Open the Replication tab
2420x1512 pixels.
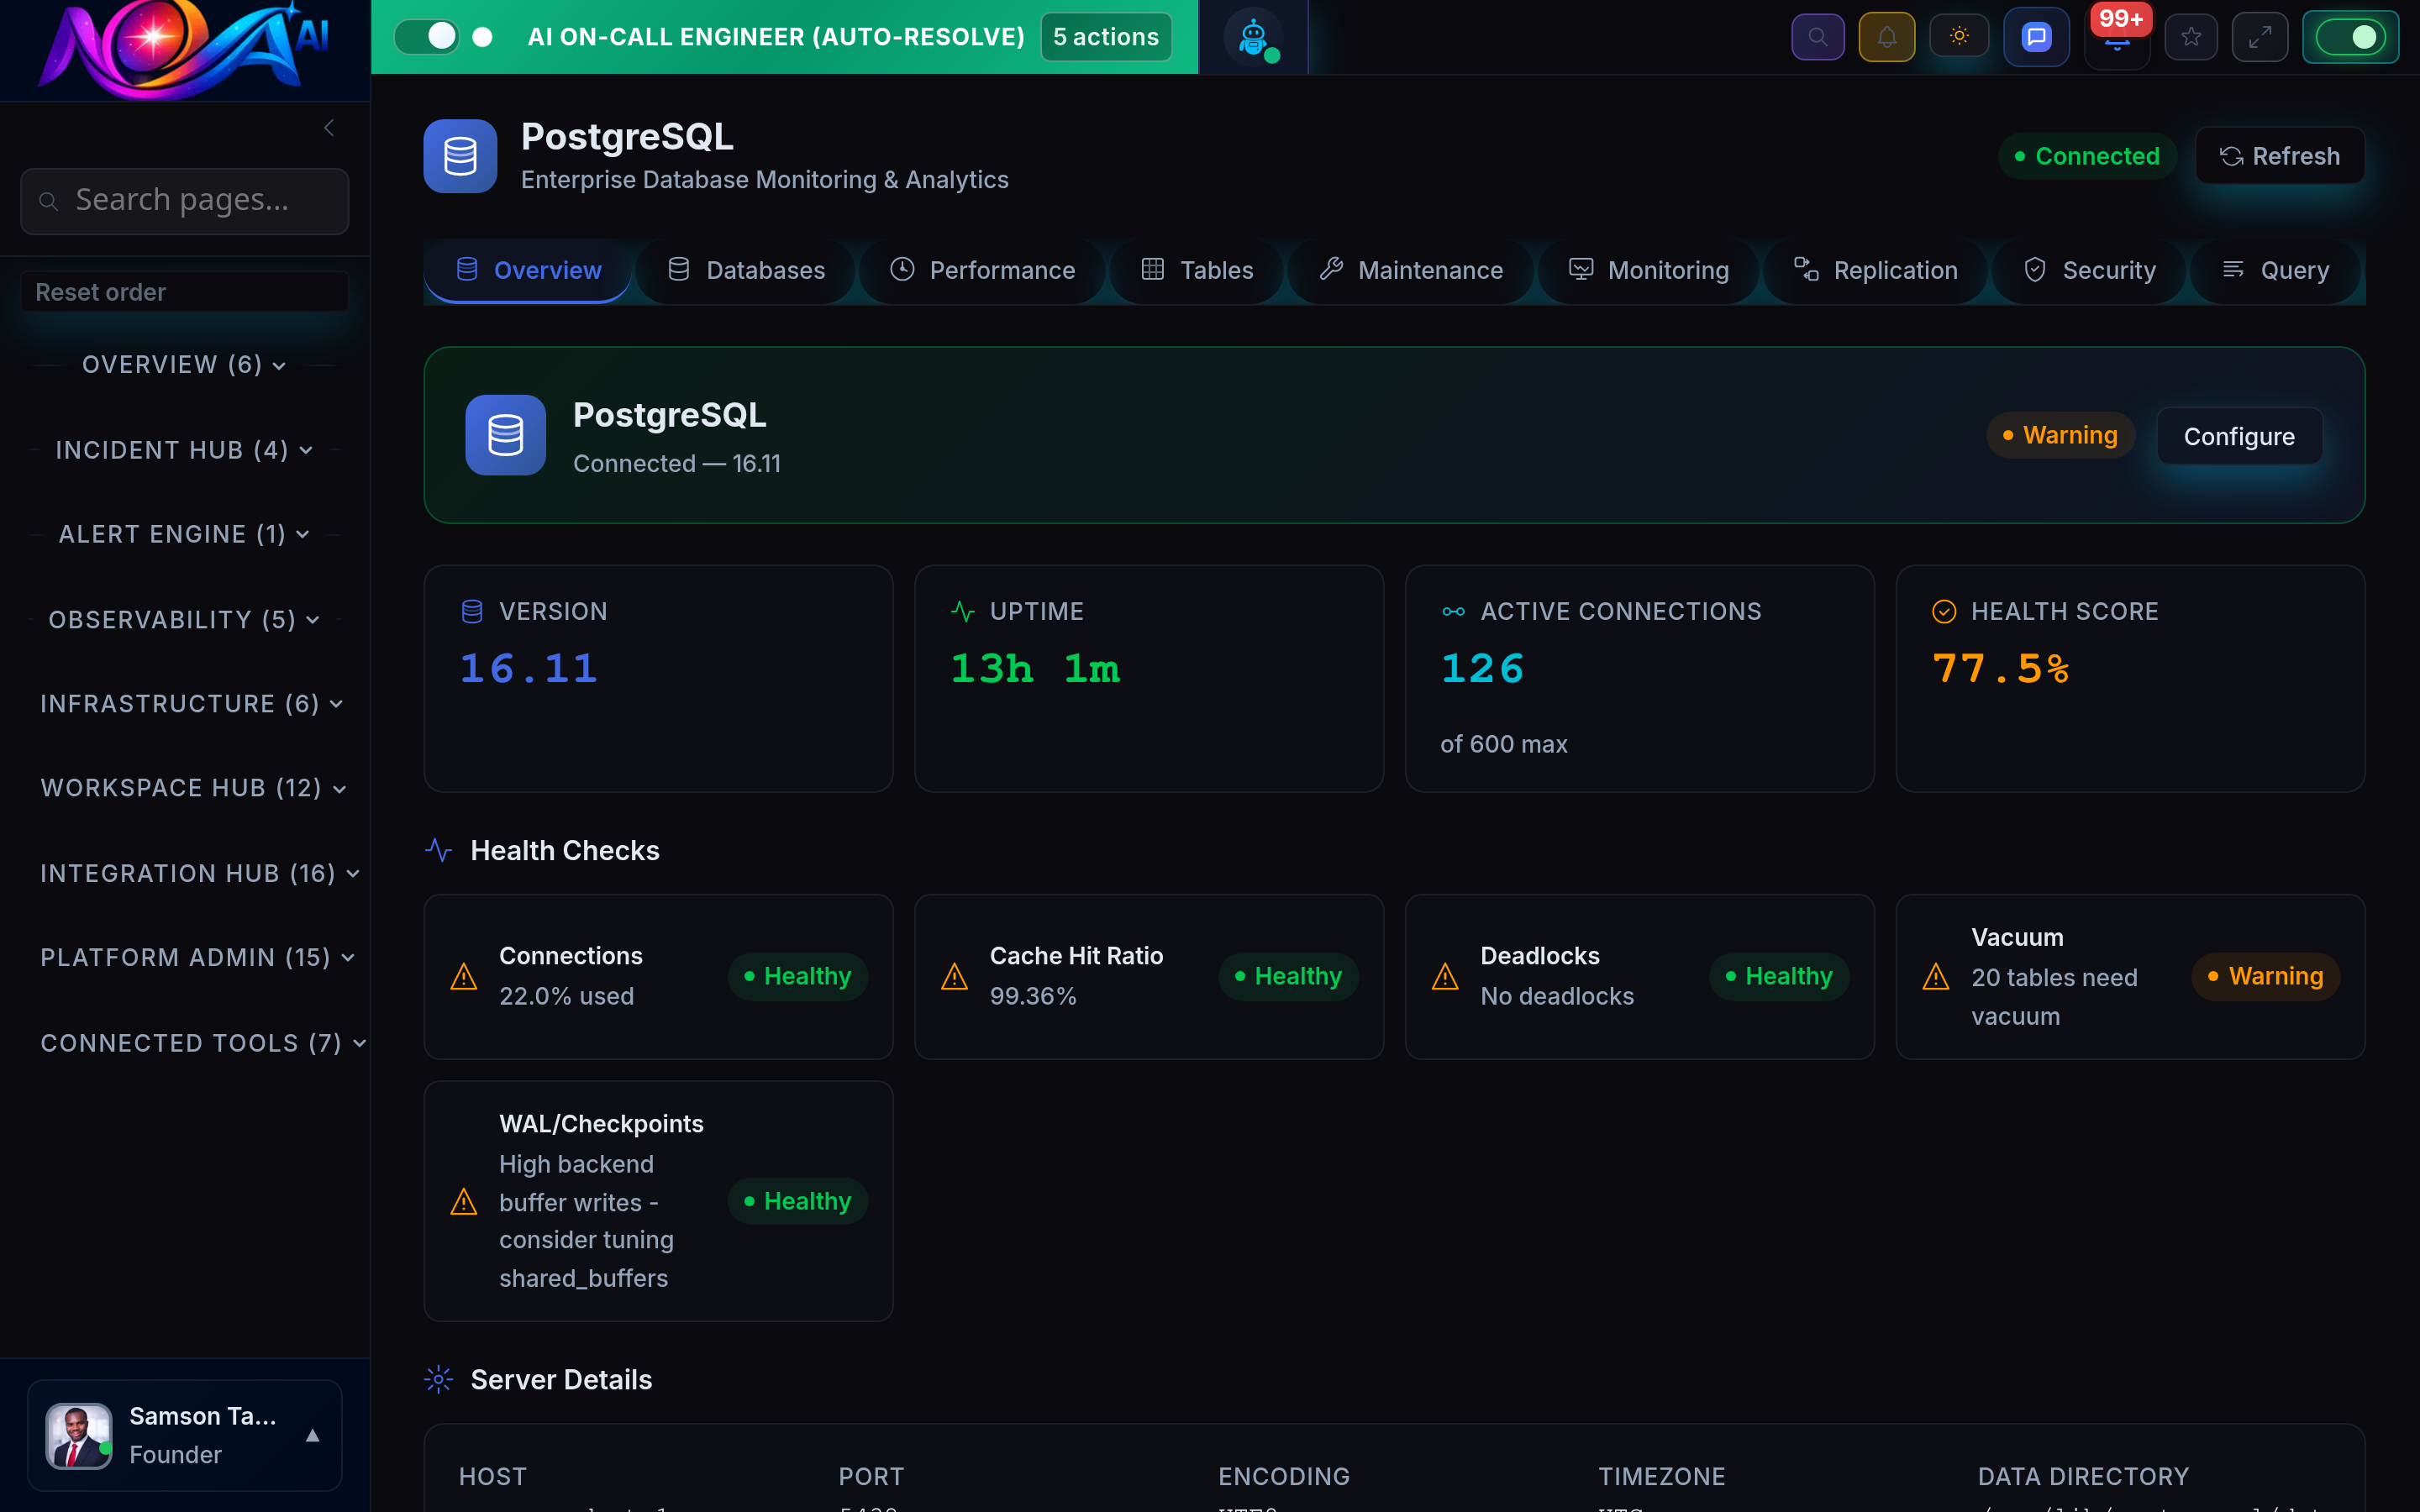(x=1875, y=270)
